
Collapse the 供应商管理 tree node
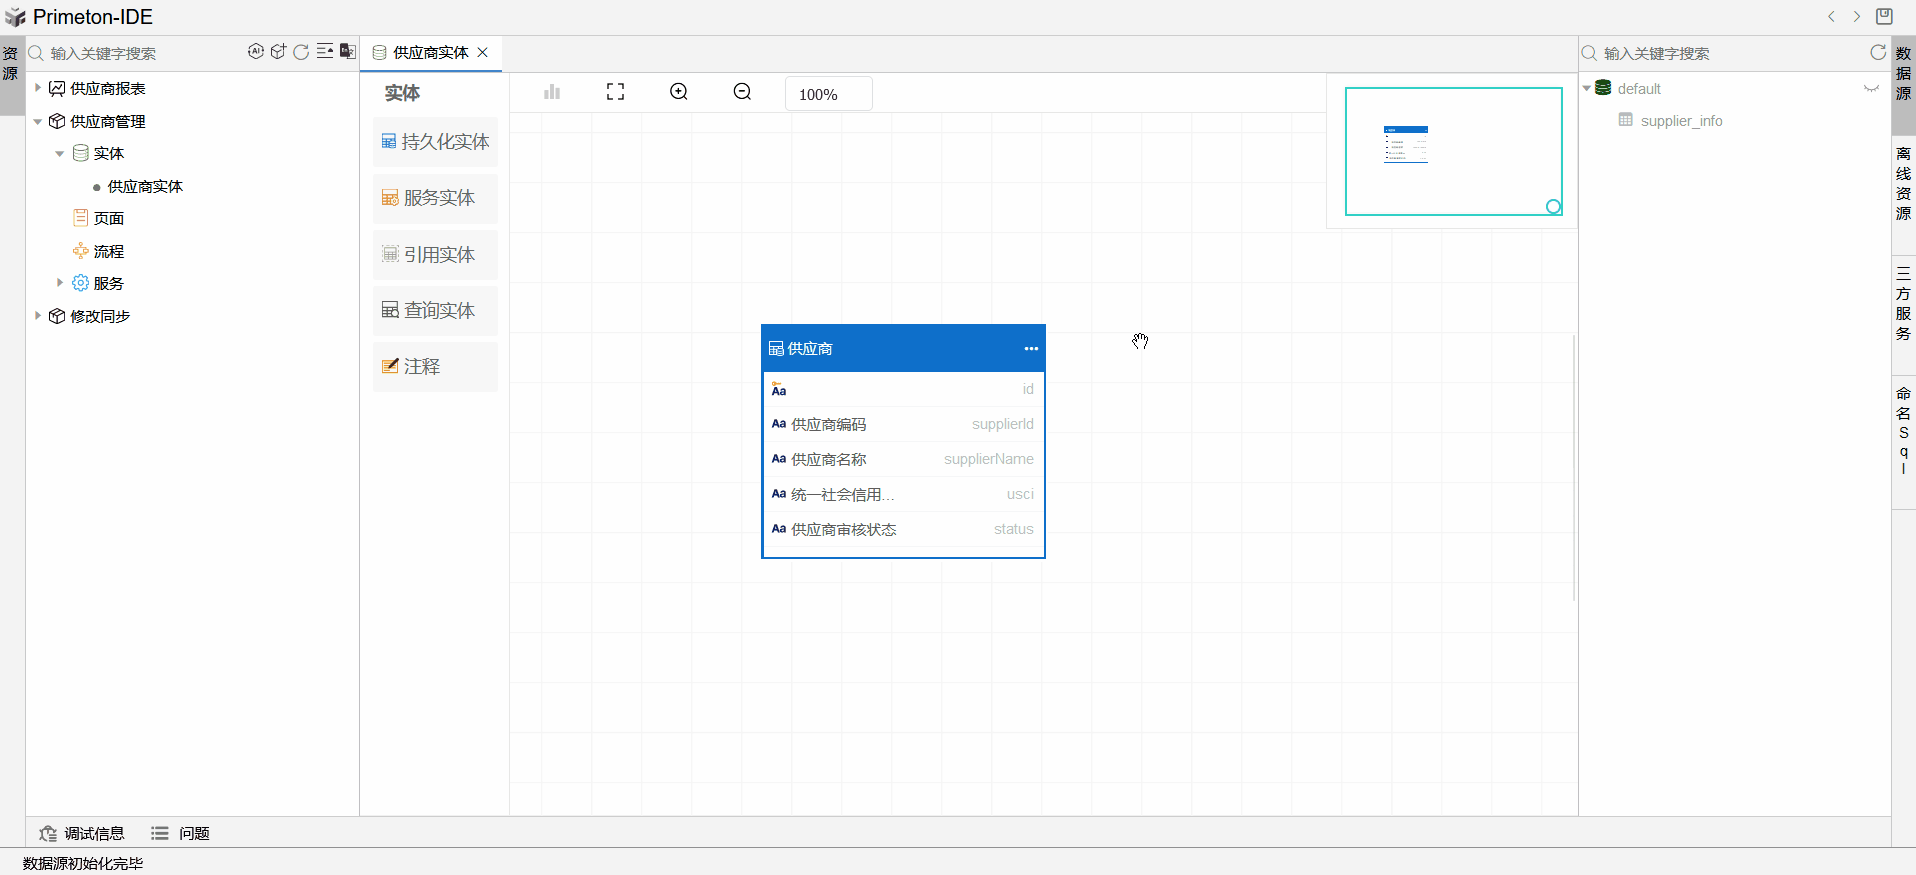coord(38,121)
